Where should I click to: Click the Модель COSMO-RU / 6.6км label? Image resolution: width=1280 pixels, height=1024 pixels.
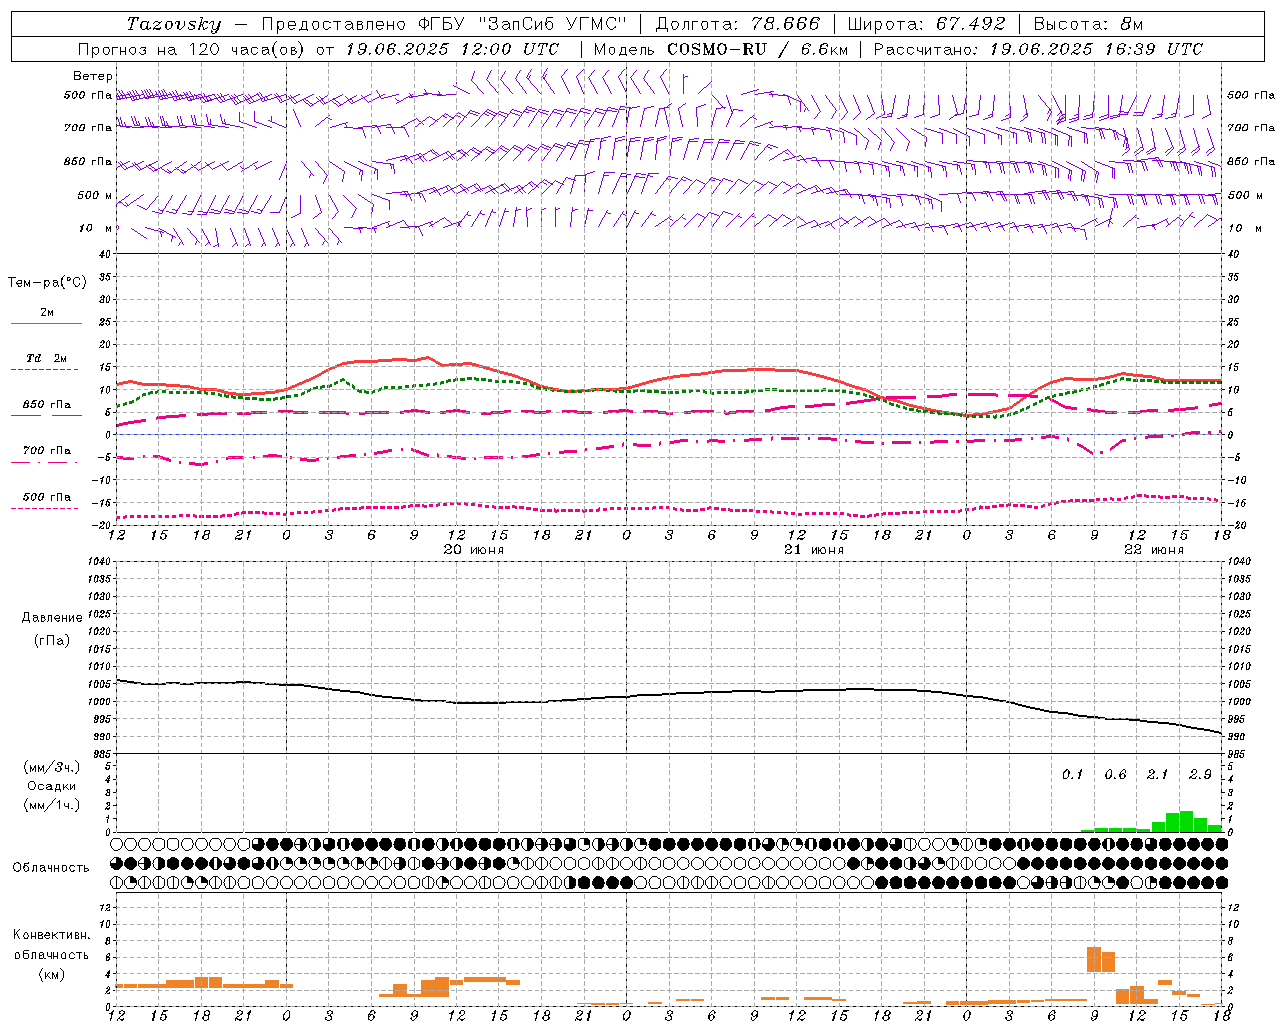pyautogui.click(x=720, y=49)
